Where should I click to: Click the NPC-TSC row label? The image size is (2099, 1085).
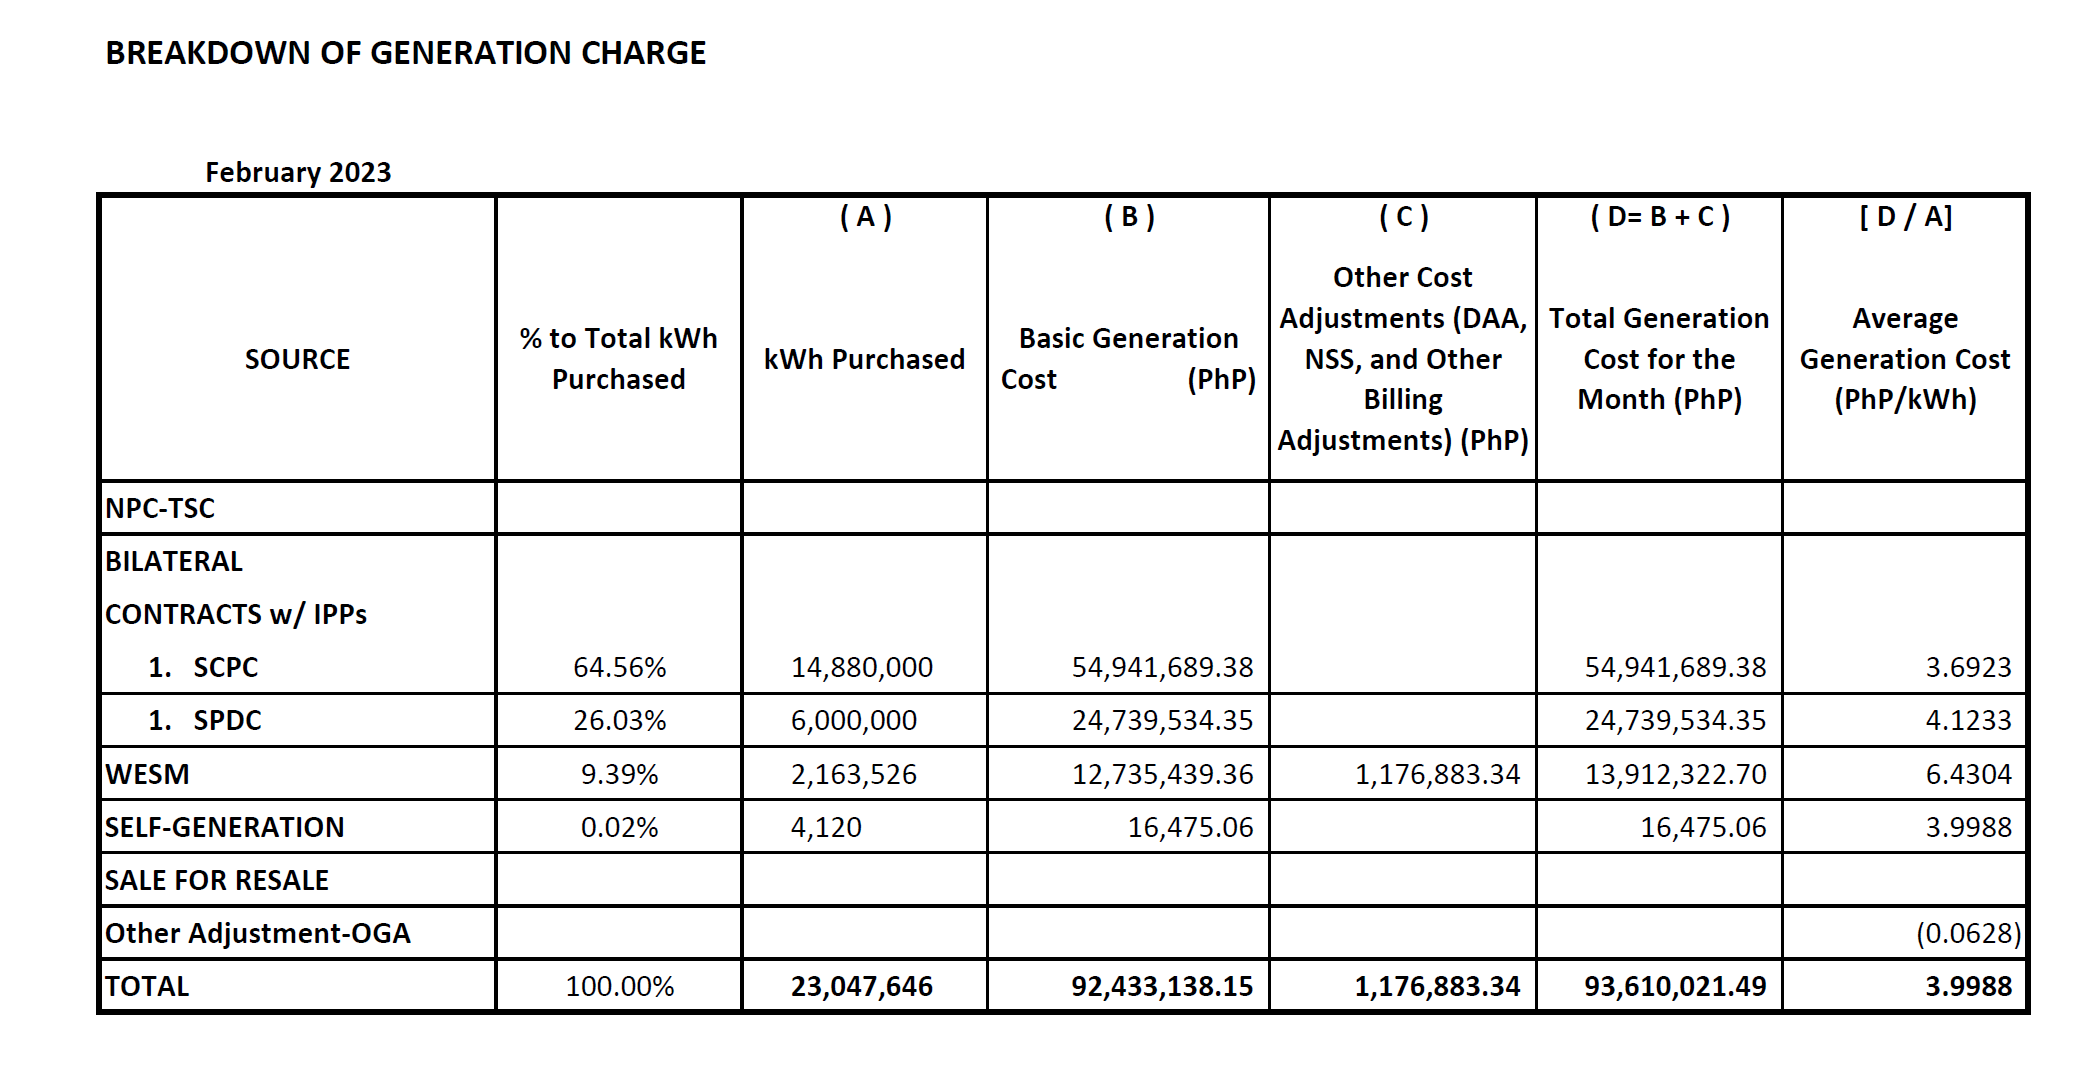[x=160, y=508]
